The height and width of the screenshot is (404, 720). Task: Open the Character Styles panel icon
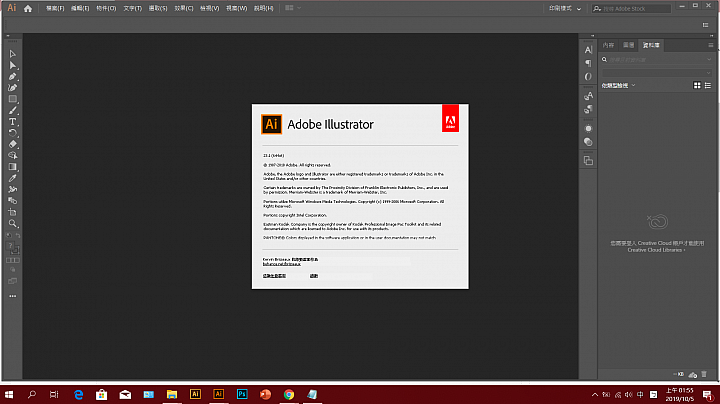[588, 95]
